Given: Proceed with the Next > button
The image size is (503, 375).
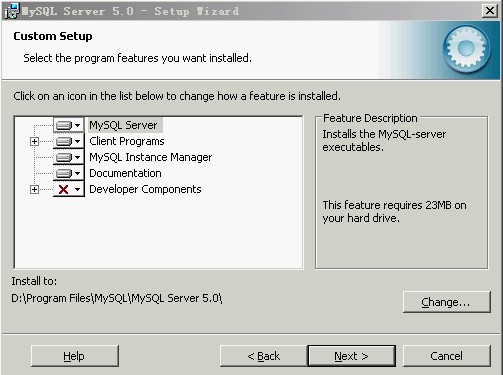Looking at the screenshot, I should point(352,356).
